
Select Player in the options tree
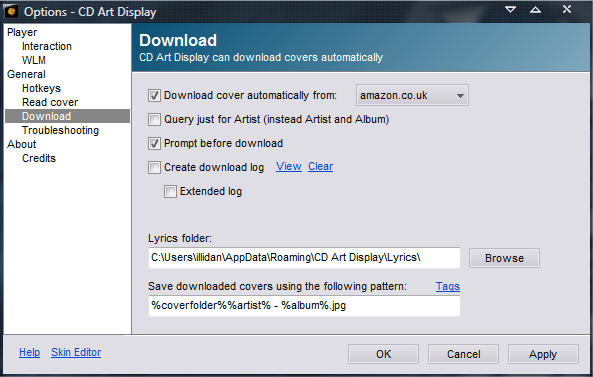point(22,33)
